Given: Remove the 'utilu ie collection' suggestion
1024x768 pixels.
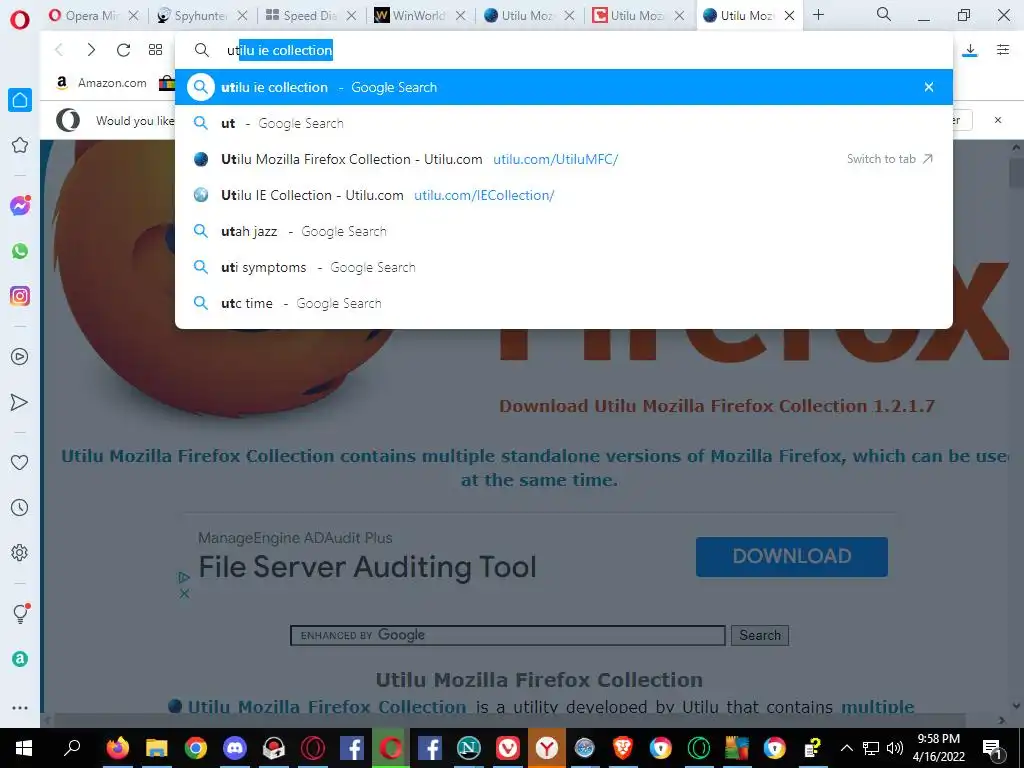Looking at the screenshot, I should click(929, 87).
